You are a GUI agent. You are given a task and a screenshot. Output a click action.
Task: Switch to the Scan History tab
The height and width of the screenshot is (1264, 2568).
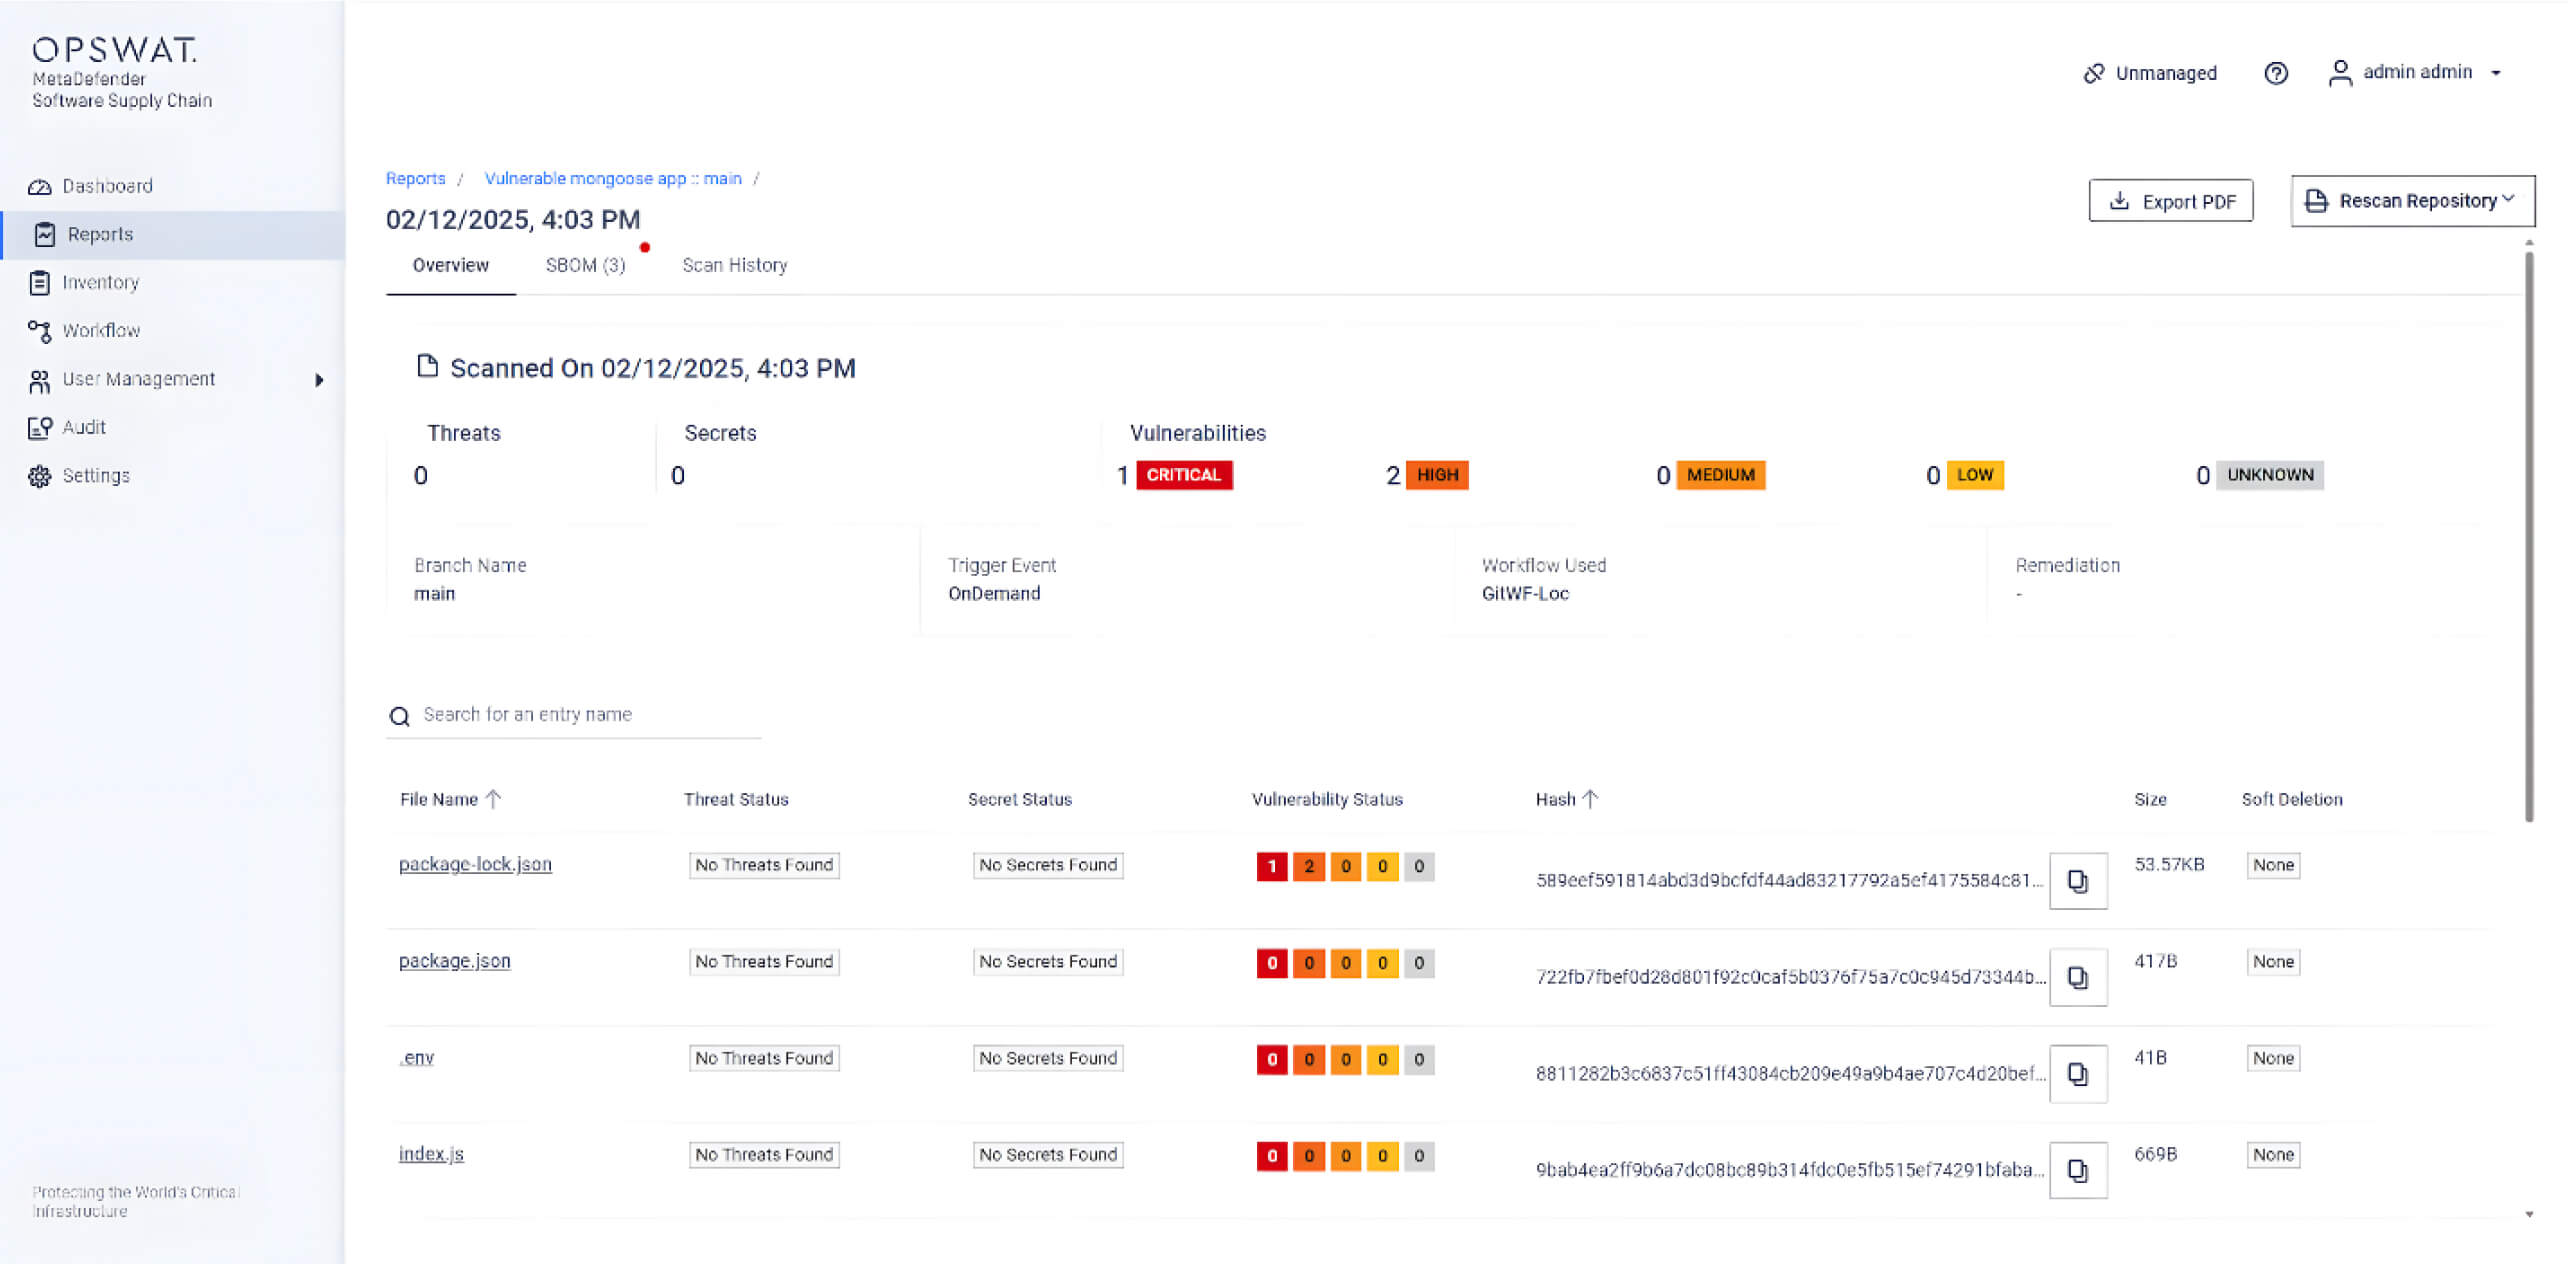[734, 265]
